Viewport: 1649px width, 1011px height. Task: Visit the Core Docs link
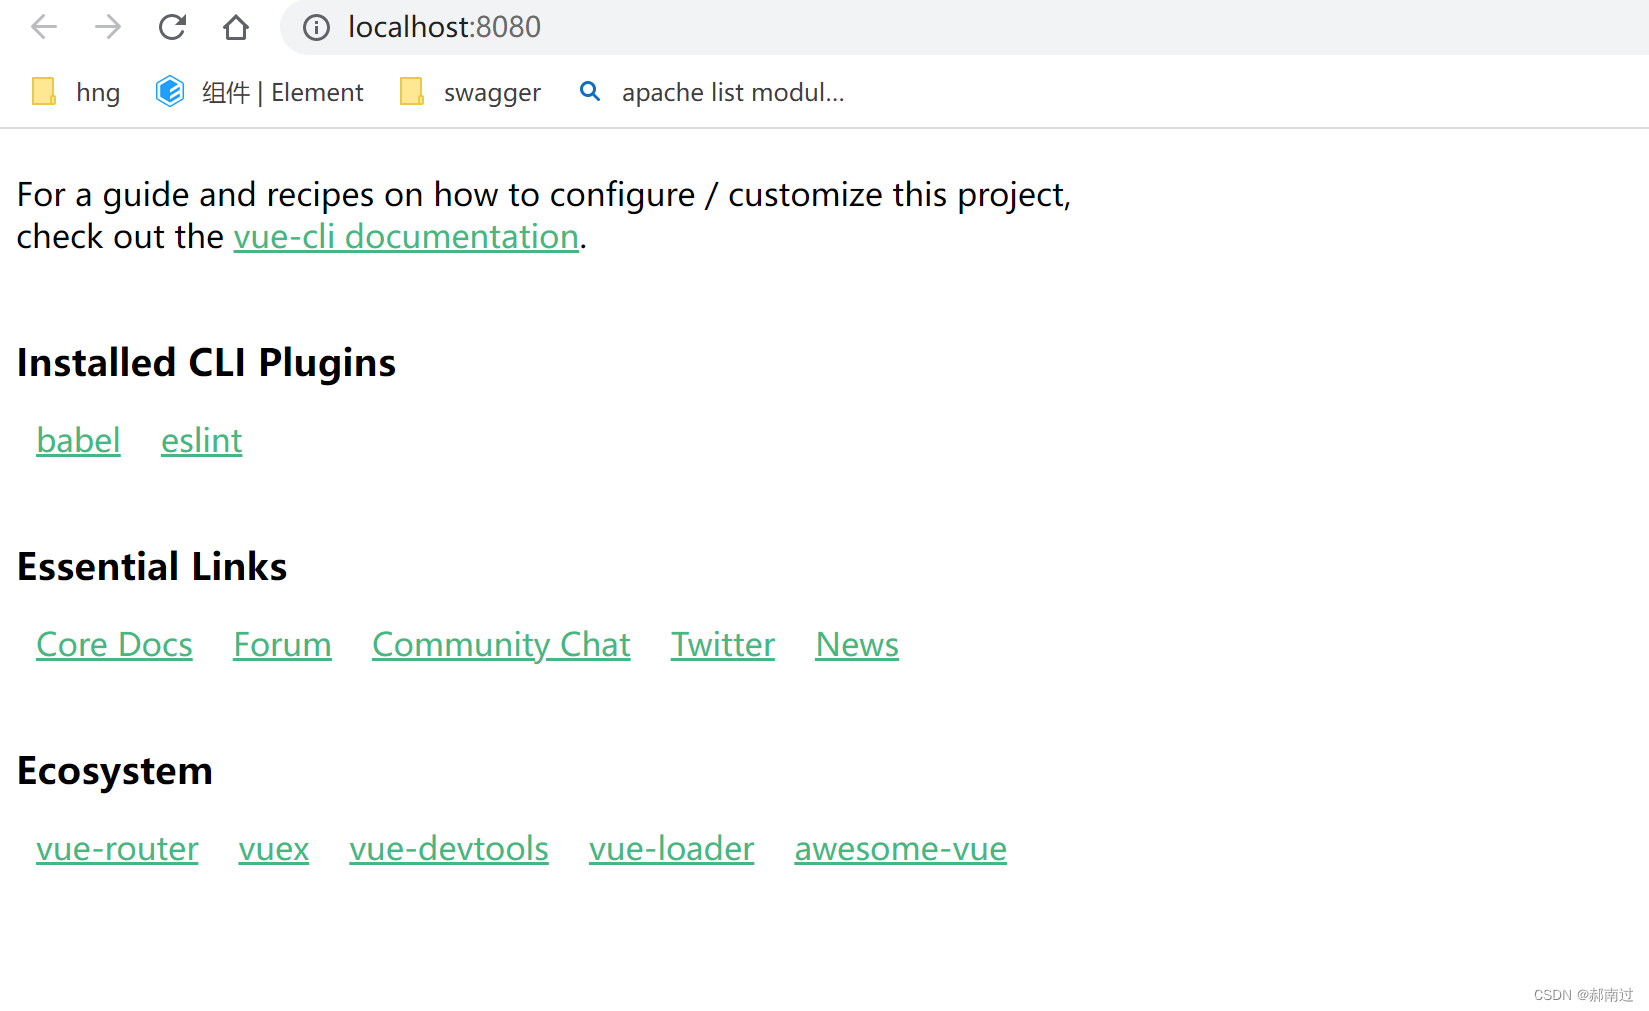(x=114, y=645)
